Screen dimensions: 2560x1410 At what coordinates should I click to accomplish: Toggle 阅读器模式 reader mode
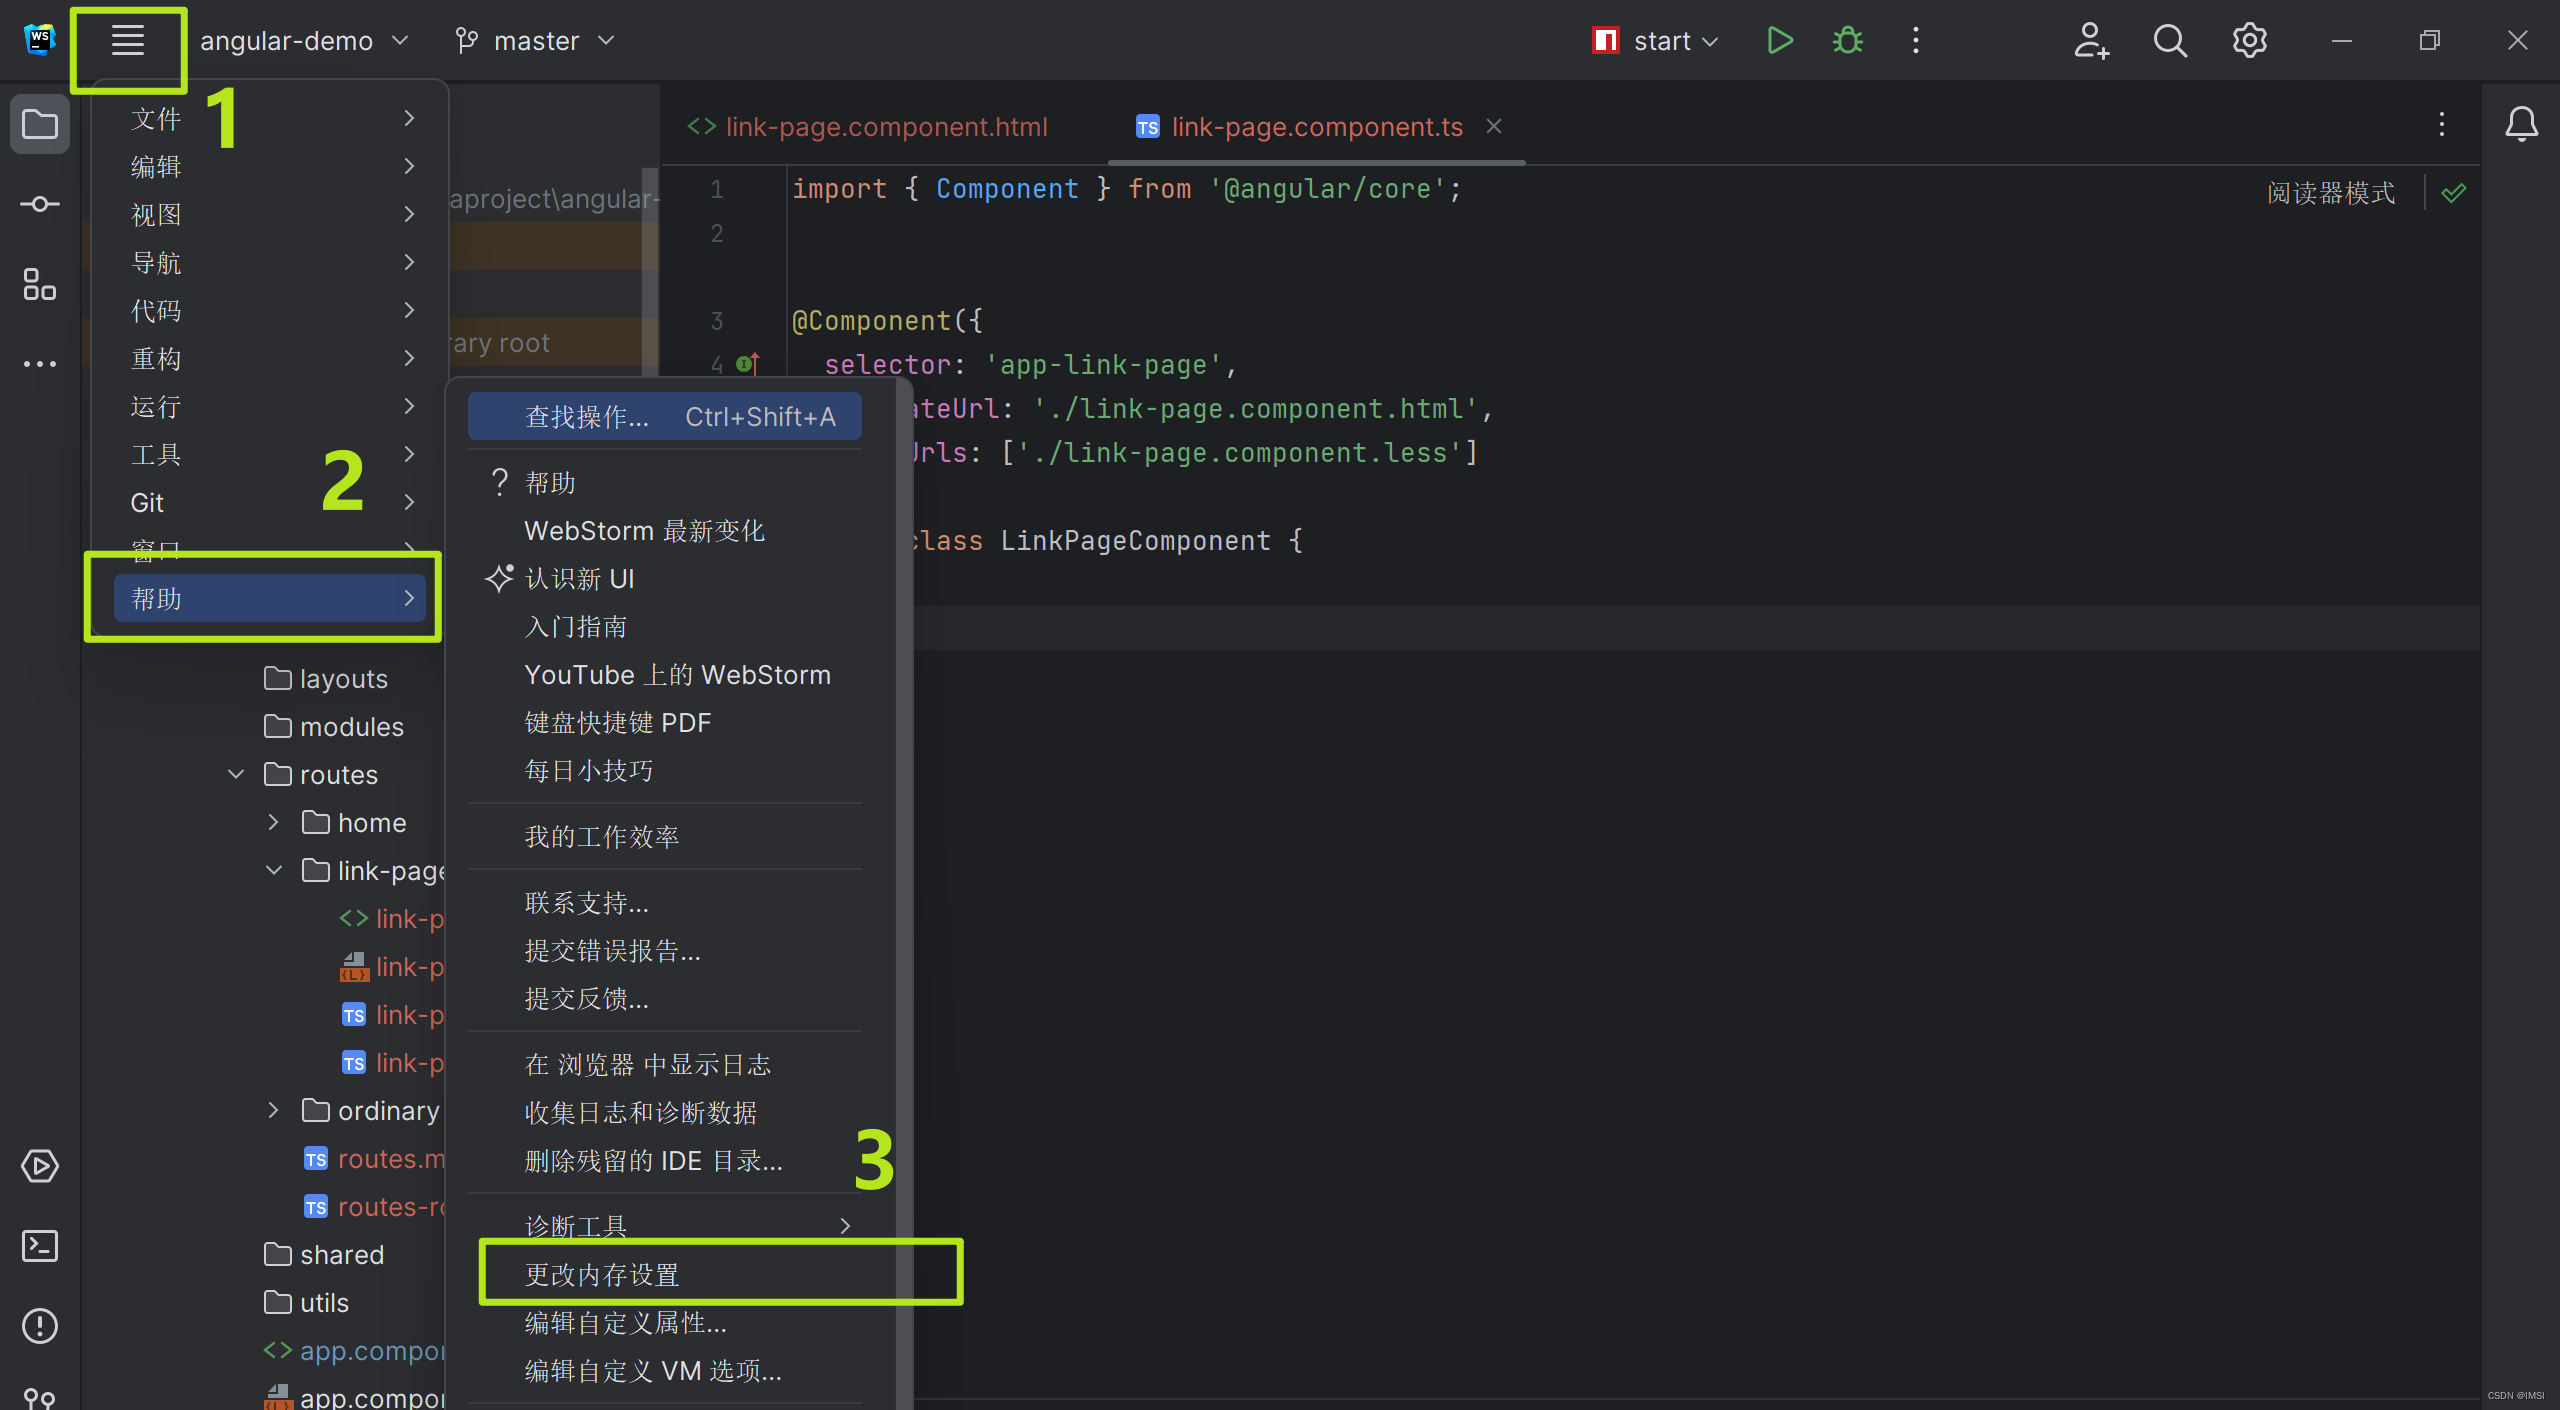pos(2330,192)
